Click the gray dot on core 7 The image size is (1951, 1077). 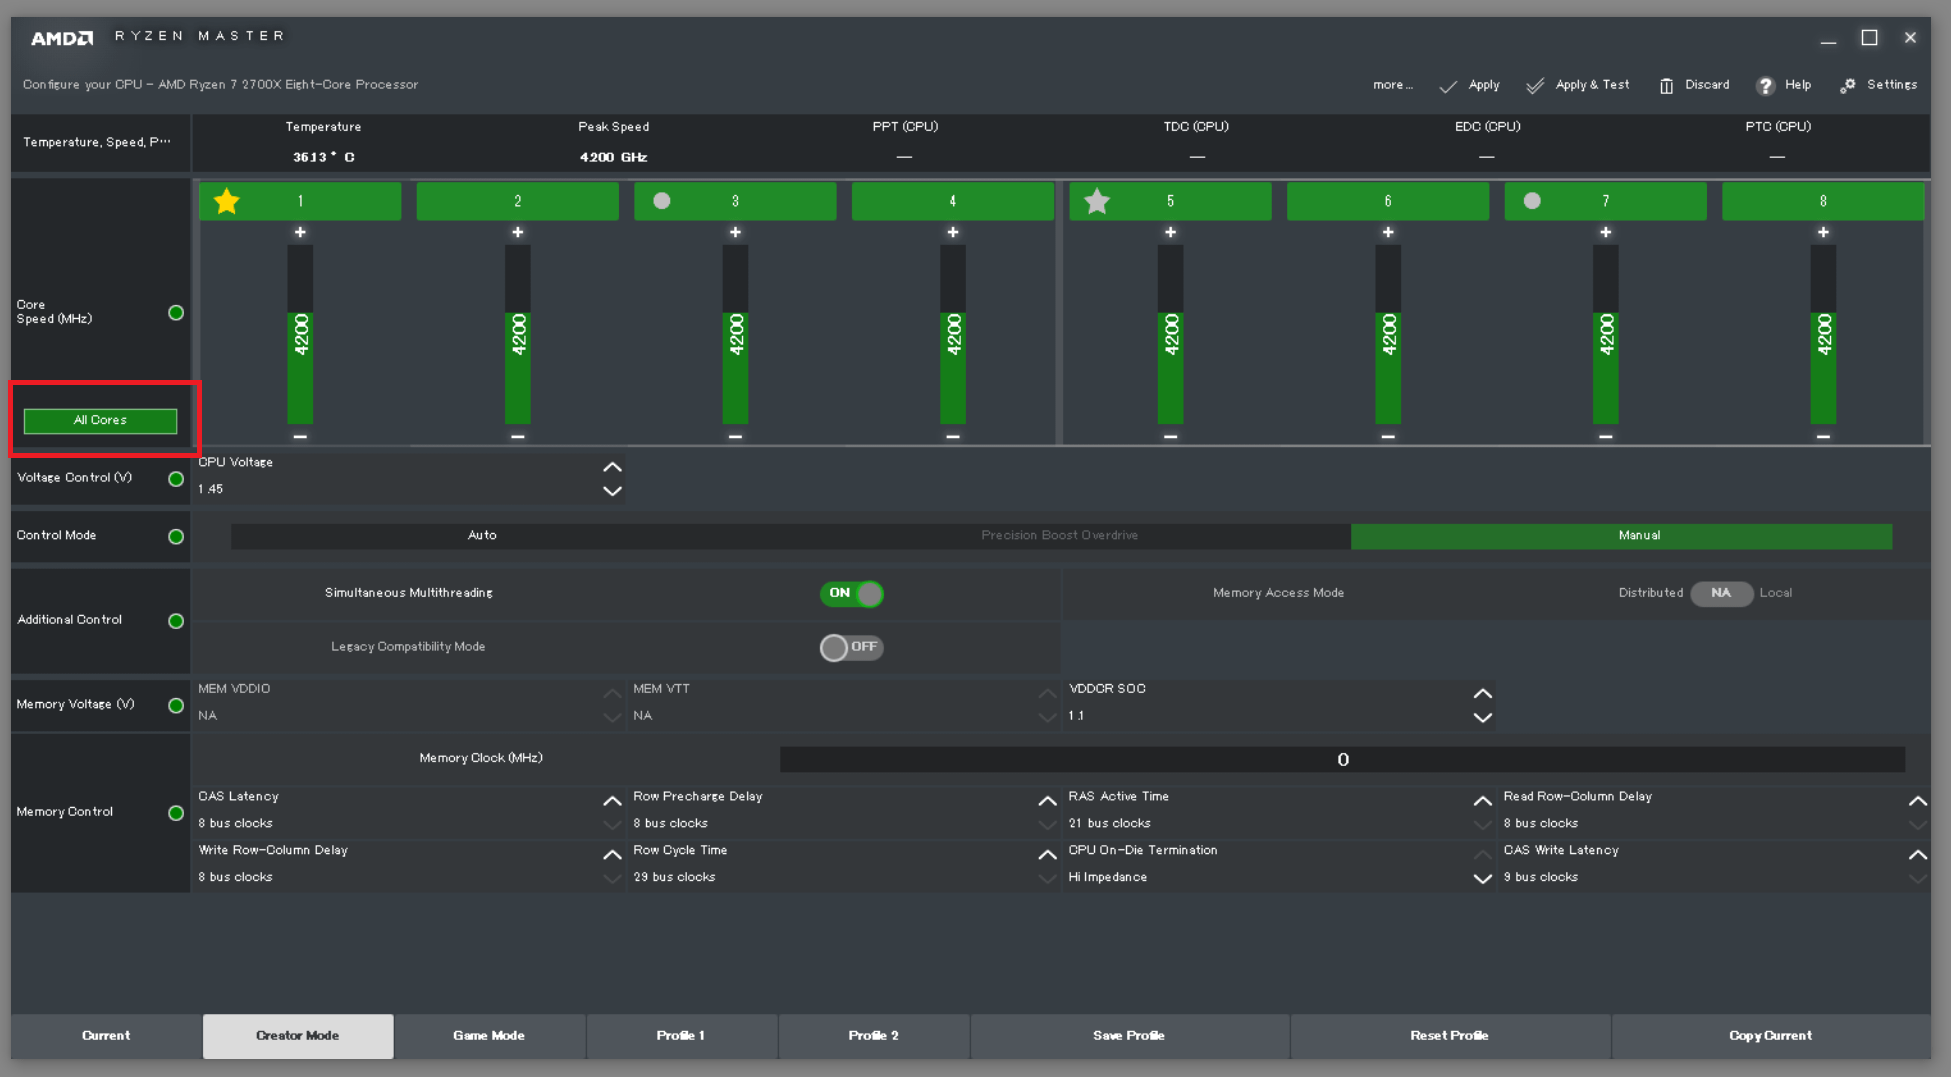[1532, 201]
